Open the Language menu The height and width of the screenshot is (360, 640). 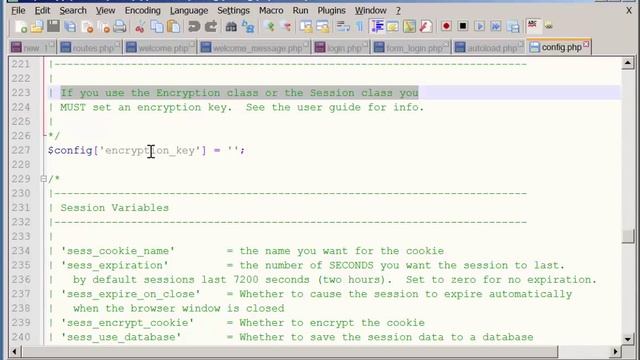[x=189, y=10]
